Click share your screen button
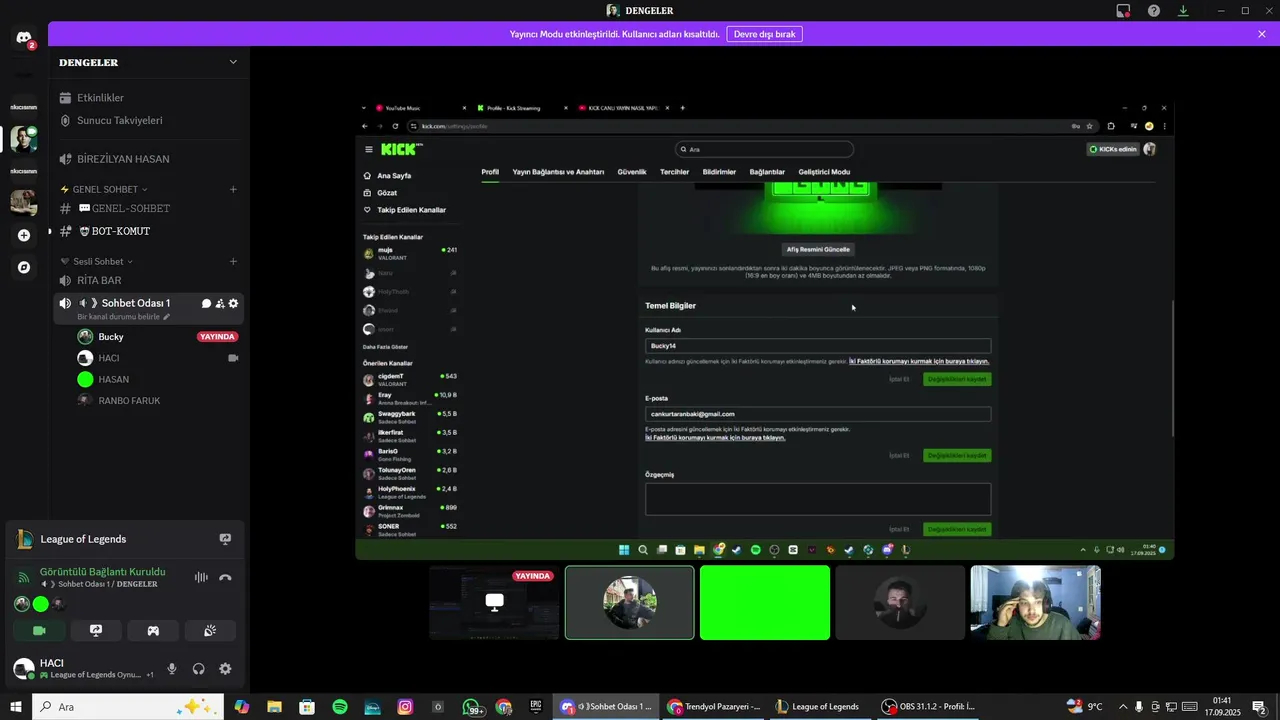Screen dimensions: 1280x720 (x=96, y=631)
